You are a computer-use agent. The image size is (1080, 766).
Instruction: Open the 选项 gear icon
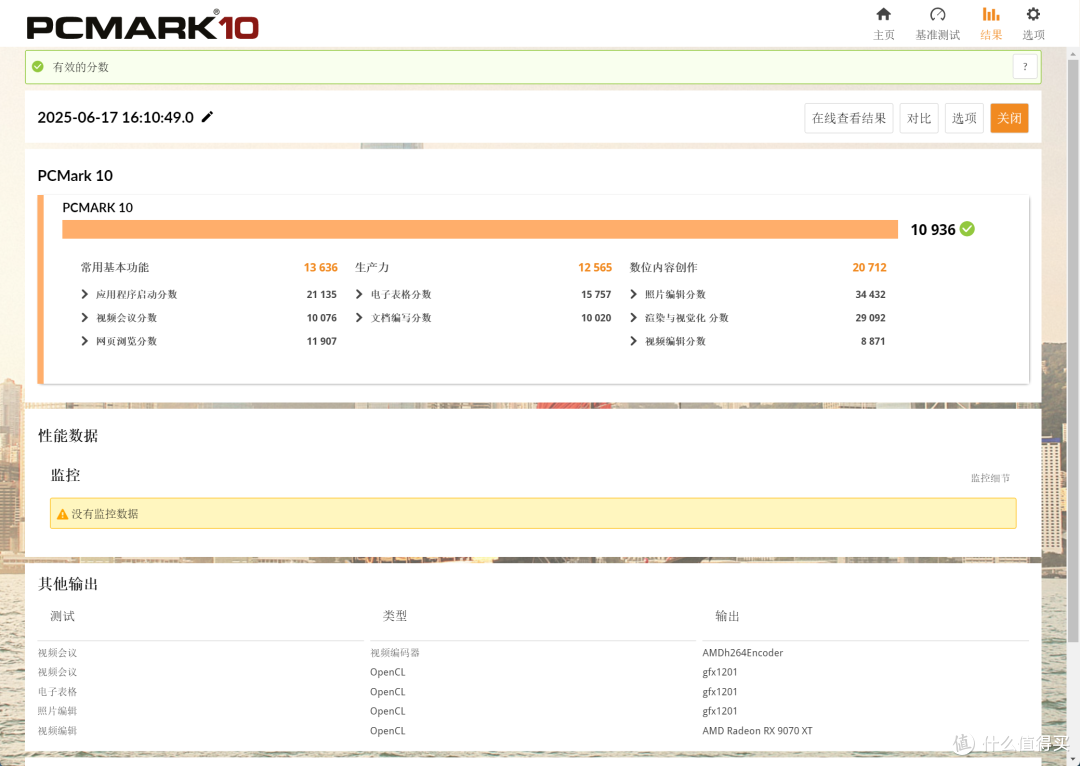tap(1032, 14)
